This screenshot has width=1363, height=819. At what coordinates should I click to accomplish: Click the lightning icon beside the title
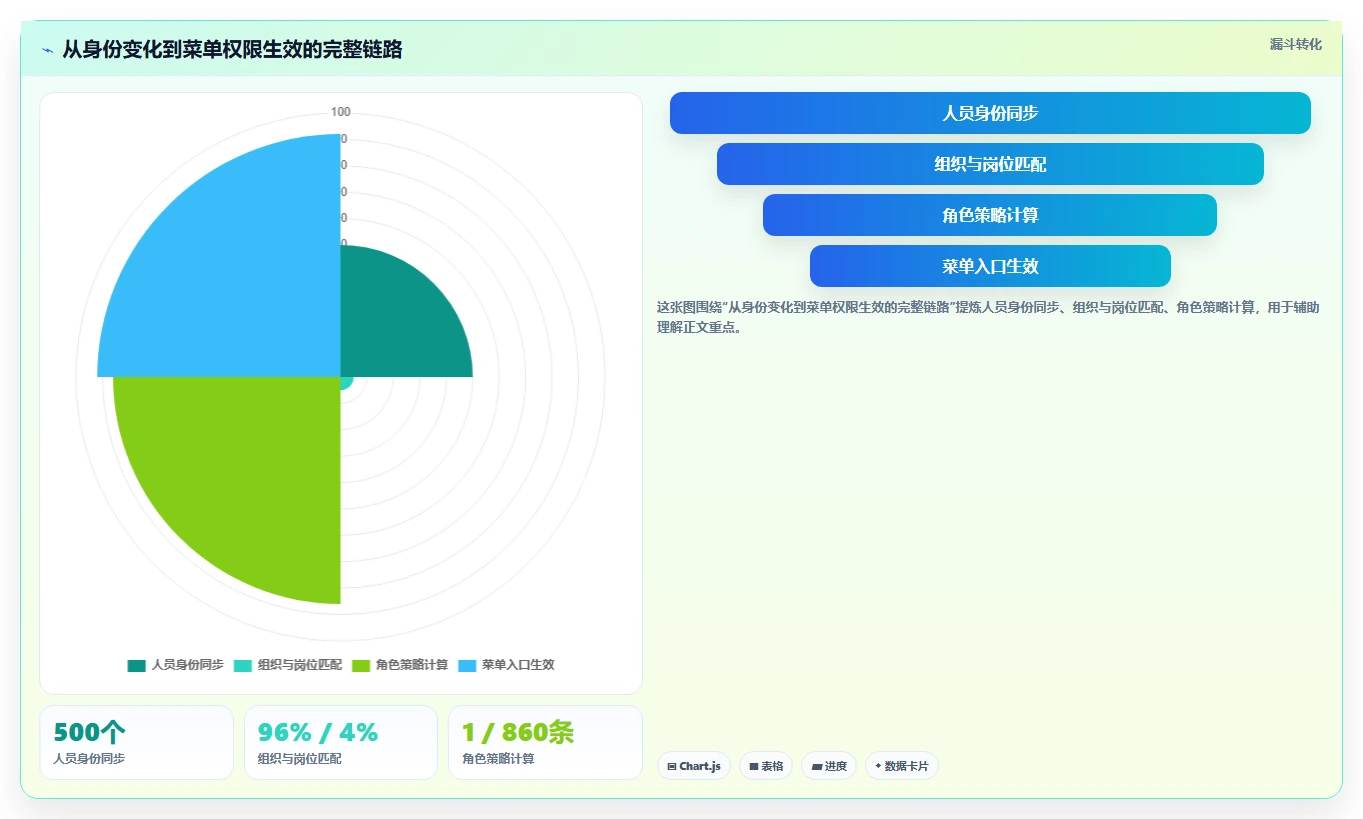click(x=47, y=50)
